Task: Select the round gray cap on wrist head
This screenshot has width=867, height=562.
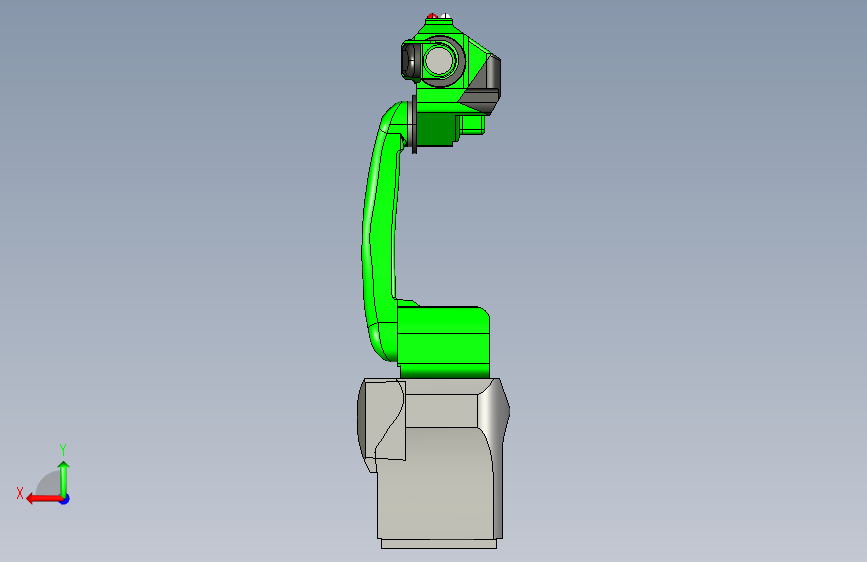Action: click(x=439, y=60)
